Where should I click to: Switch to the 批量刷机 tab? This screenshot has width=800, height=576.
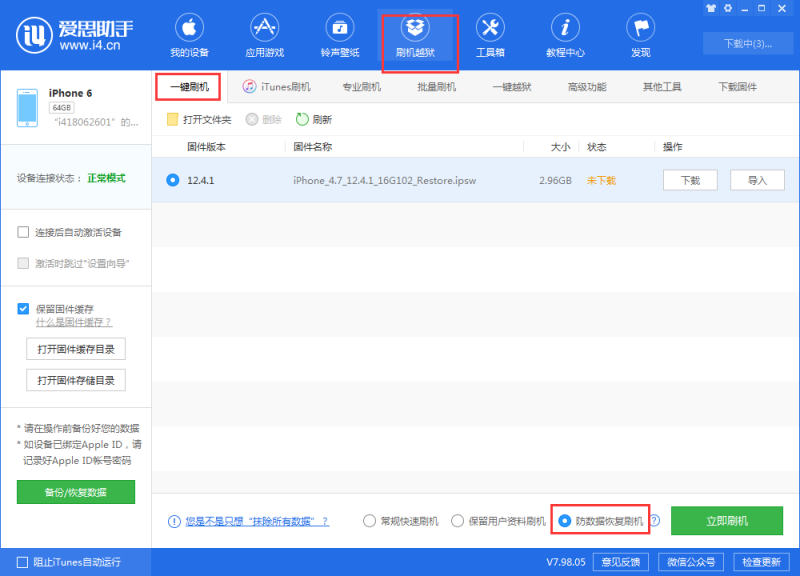437,87
